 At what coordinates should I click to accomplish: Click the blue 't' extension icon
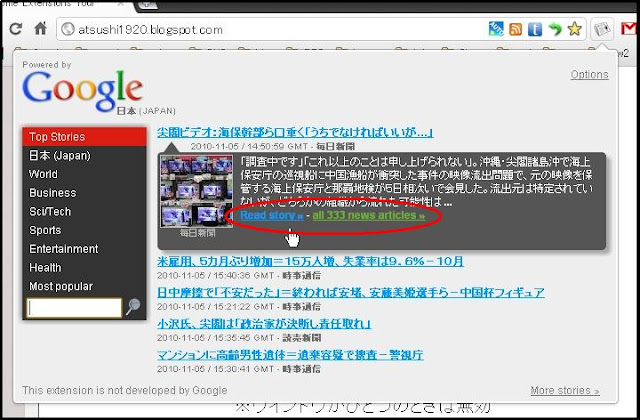pos(535,29)
